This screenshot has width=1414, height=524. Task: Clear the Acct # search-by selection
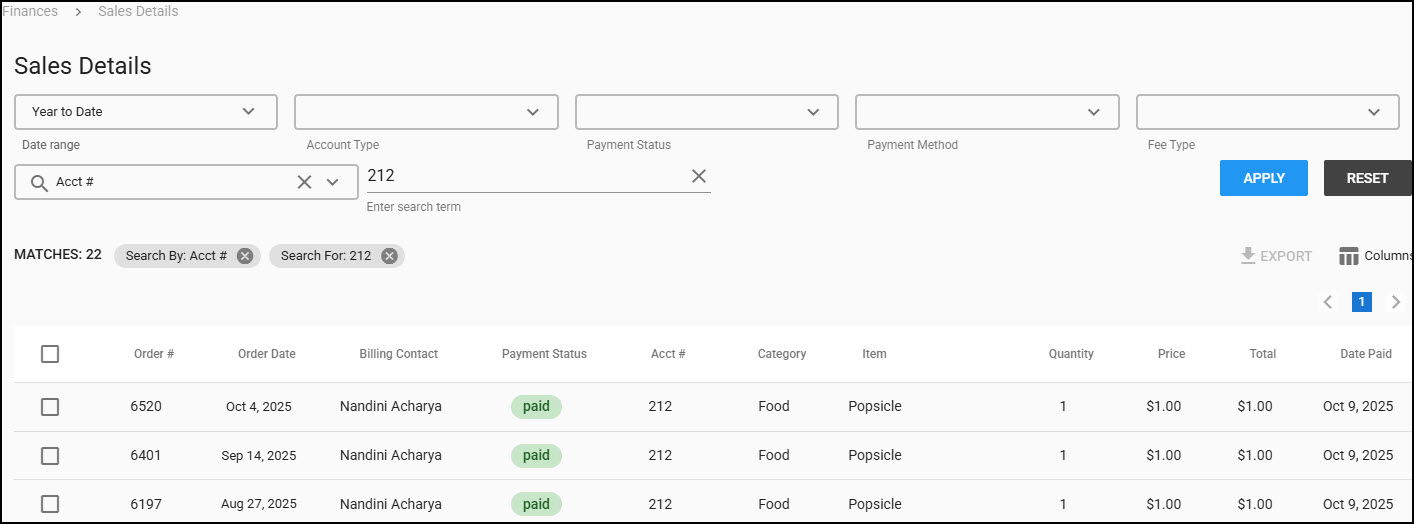click(x=304, y=182)
